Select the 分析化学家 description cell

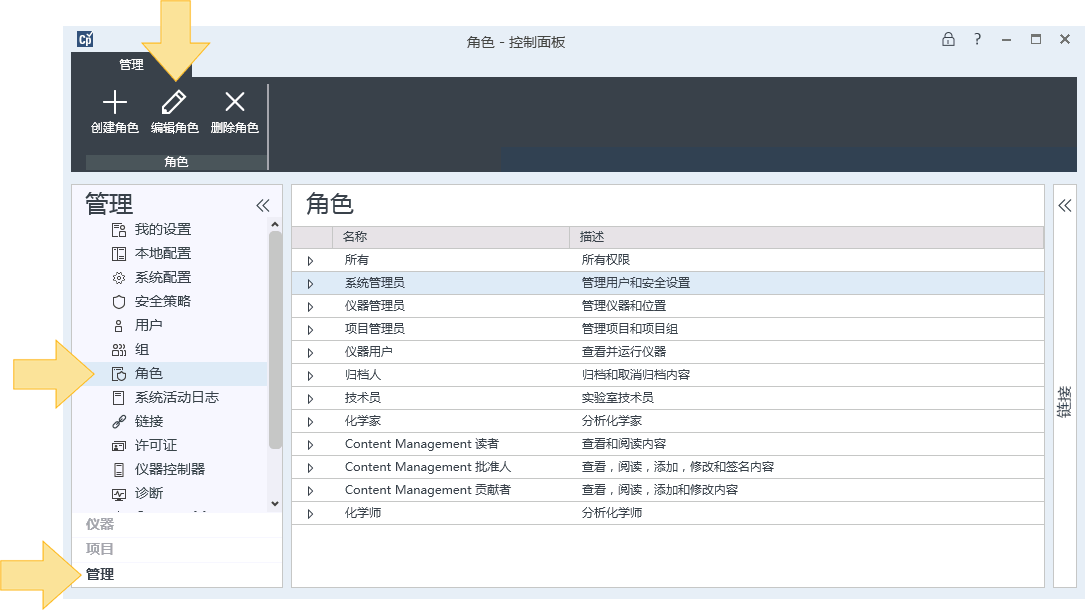pyautogui.click(x=612, y=420)
